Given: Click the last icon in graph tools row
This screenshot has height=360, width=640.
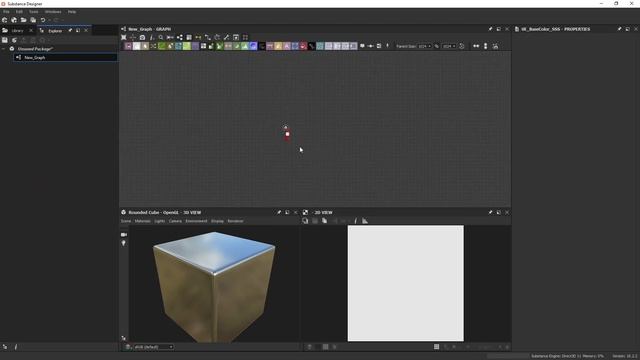Looking at the screenshot, I should (245, 37).
